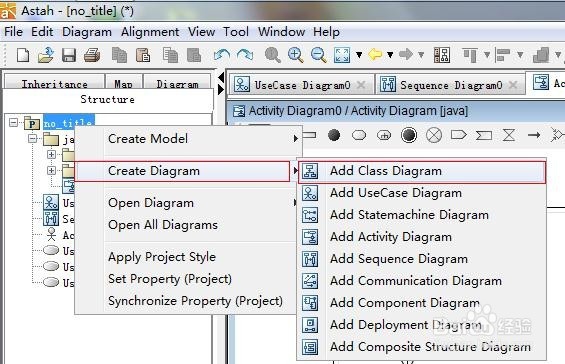This screenshot has height=364, width=565.
Task: Click the grayed magnifier reset zoom icon
Action: click(x=272, y=55)
